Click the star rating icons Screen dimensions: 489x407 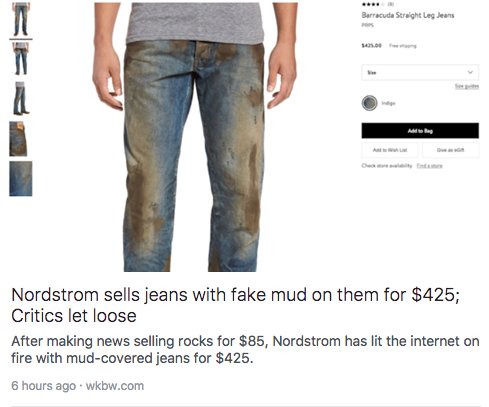pyautogui.click(x=373, y=5)
